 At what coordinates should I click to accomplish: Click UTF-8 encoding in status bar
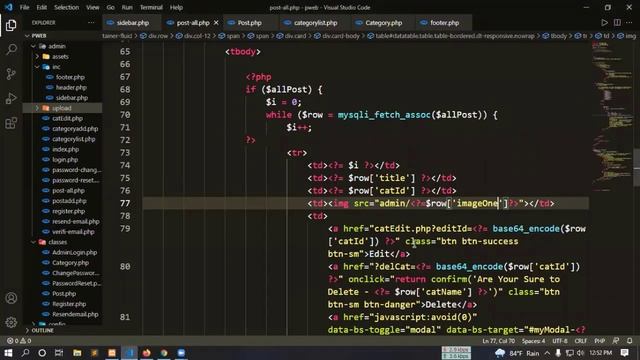coord(560,340)
